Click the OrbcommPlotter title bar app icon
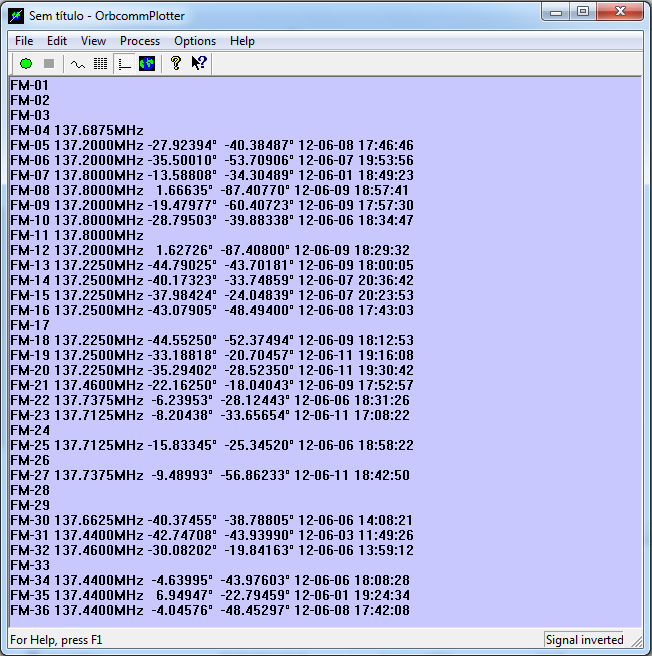Screen dimensions: 652x656 coord(16,16)
